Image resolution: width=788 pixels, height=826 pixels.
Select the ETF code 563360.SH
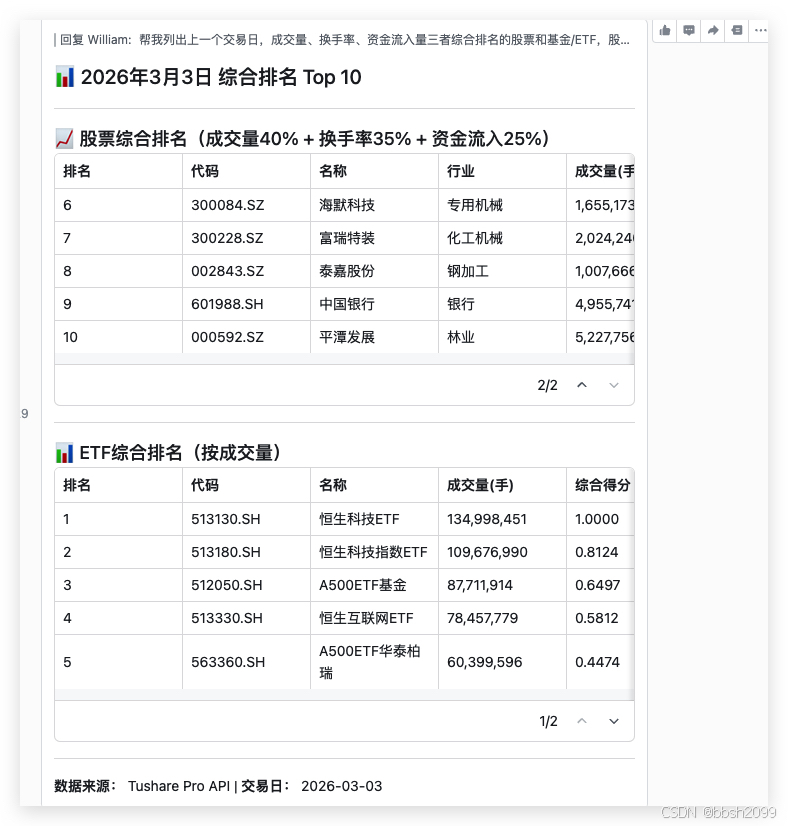coord(228,662)
